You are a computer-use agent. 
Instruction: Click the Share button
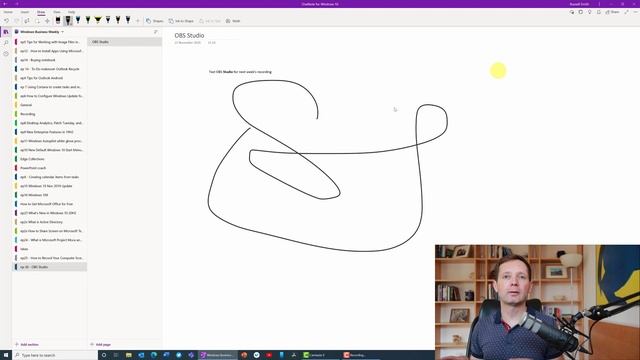(x=612, y=12)
